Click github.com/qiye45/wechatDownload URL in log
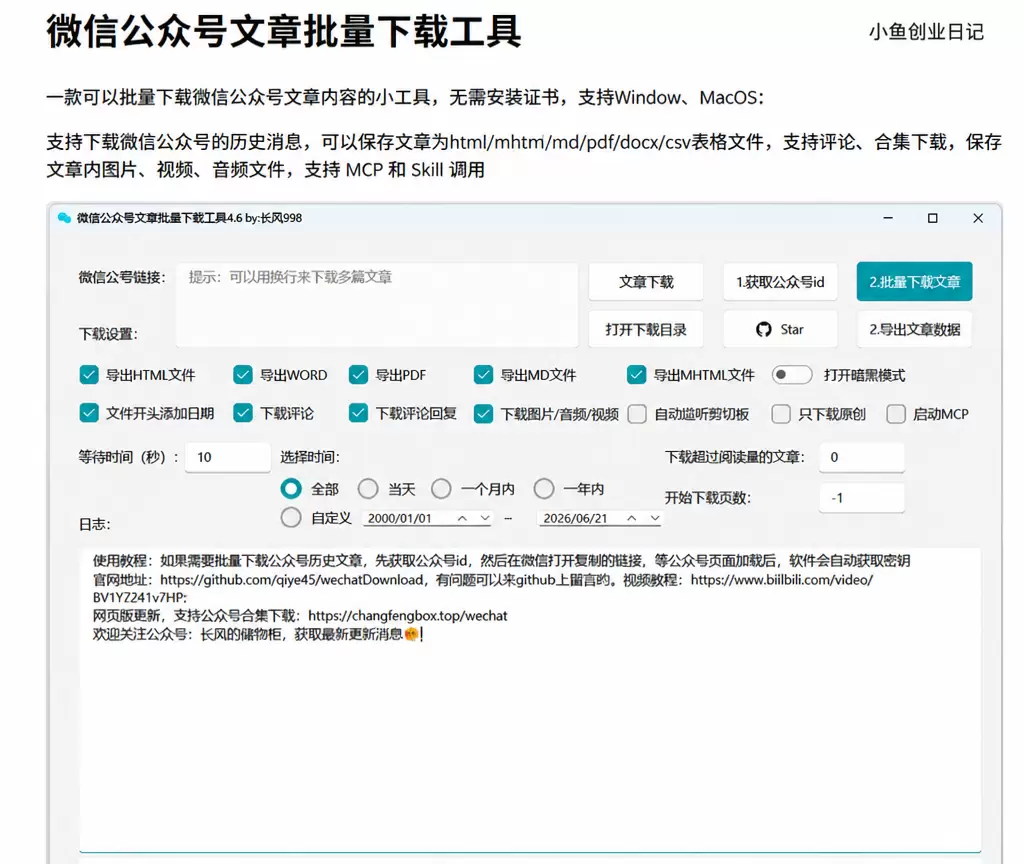Screen dimensions: 1024x864 click(292, 579)
